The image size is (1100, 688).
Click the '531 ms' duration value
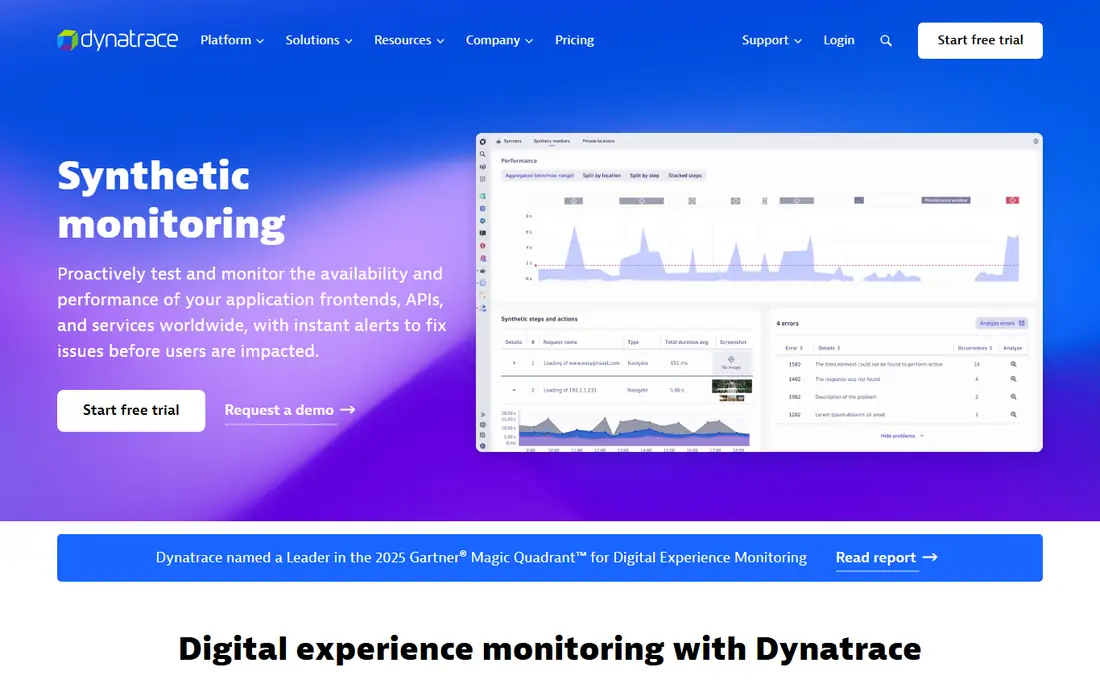(x=678, y=363)
